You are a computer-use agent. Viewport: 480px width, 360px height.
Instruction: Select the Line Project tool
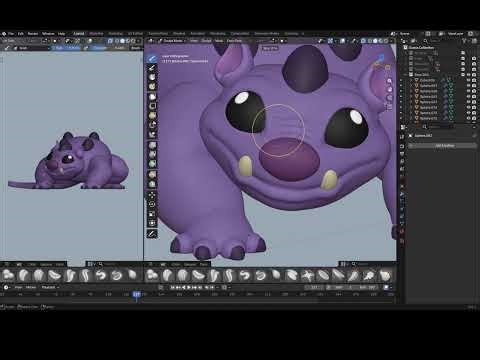click(x=152, y=134)
